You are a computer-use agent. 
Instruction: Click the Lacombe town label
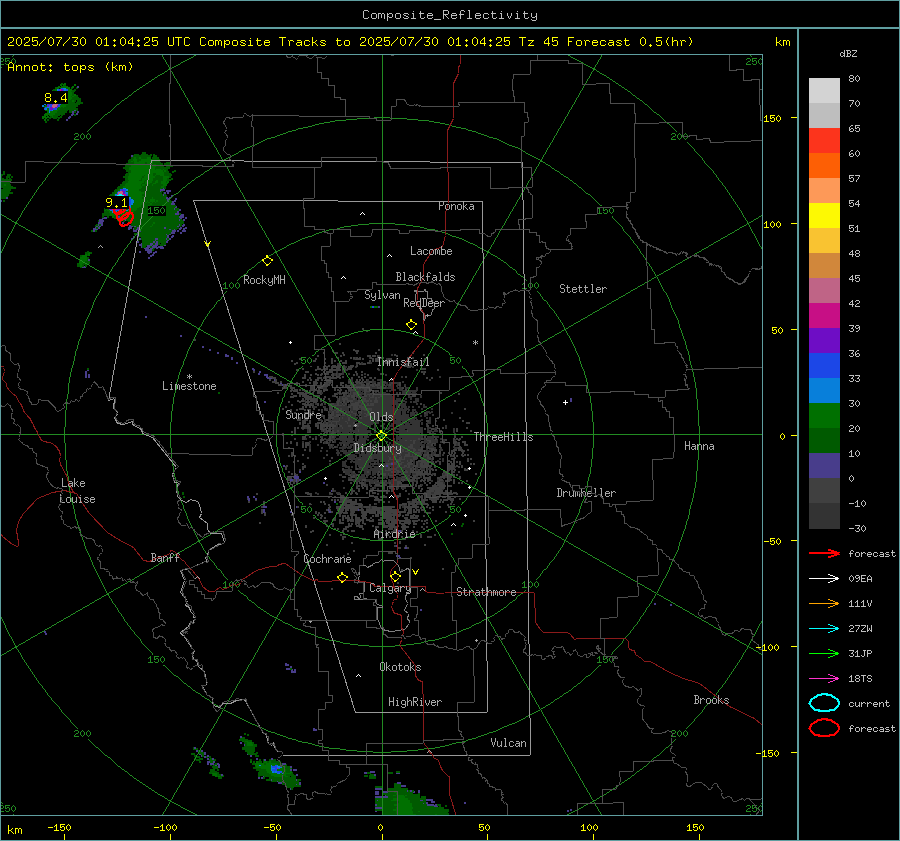(x=431, y=251)
